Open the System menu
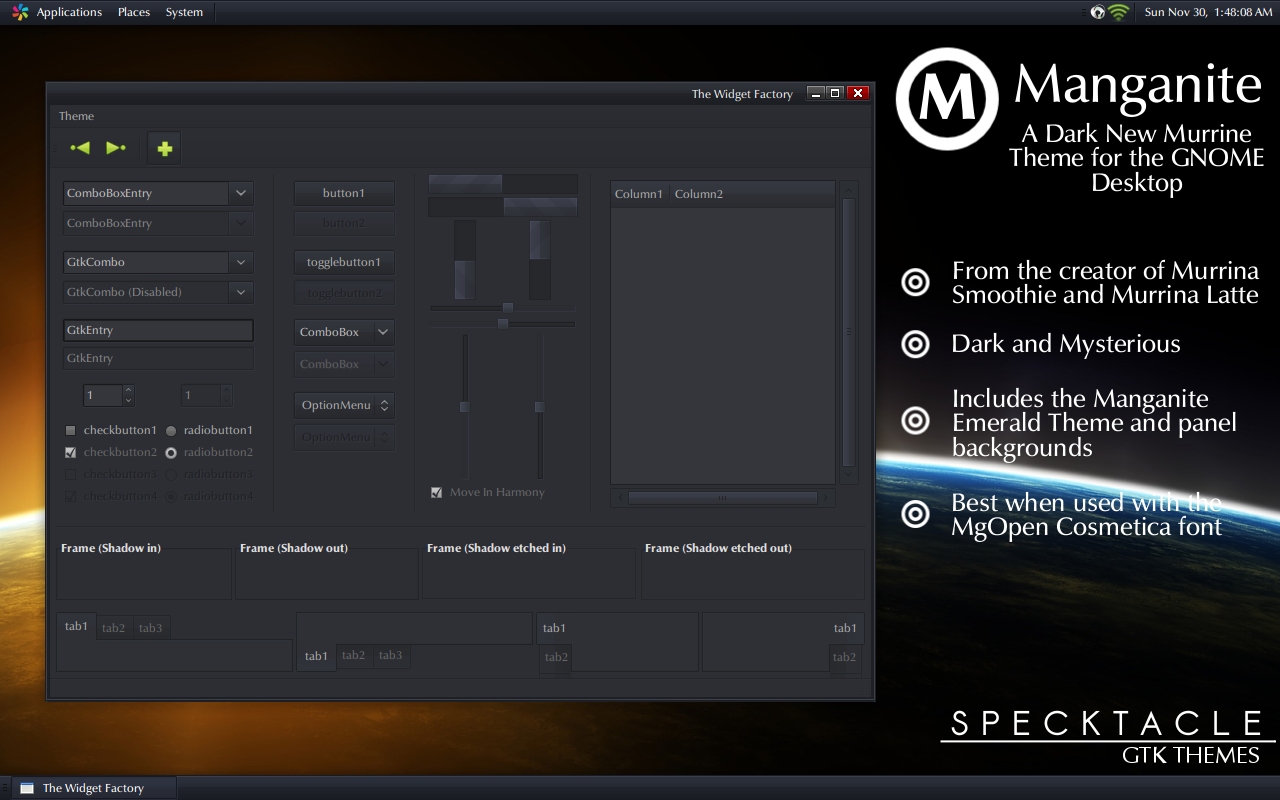 pos(184,12)
